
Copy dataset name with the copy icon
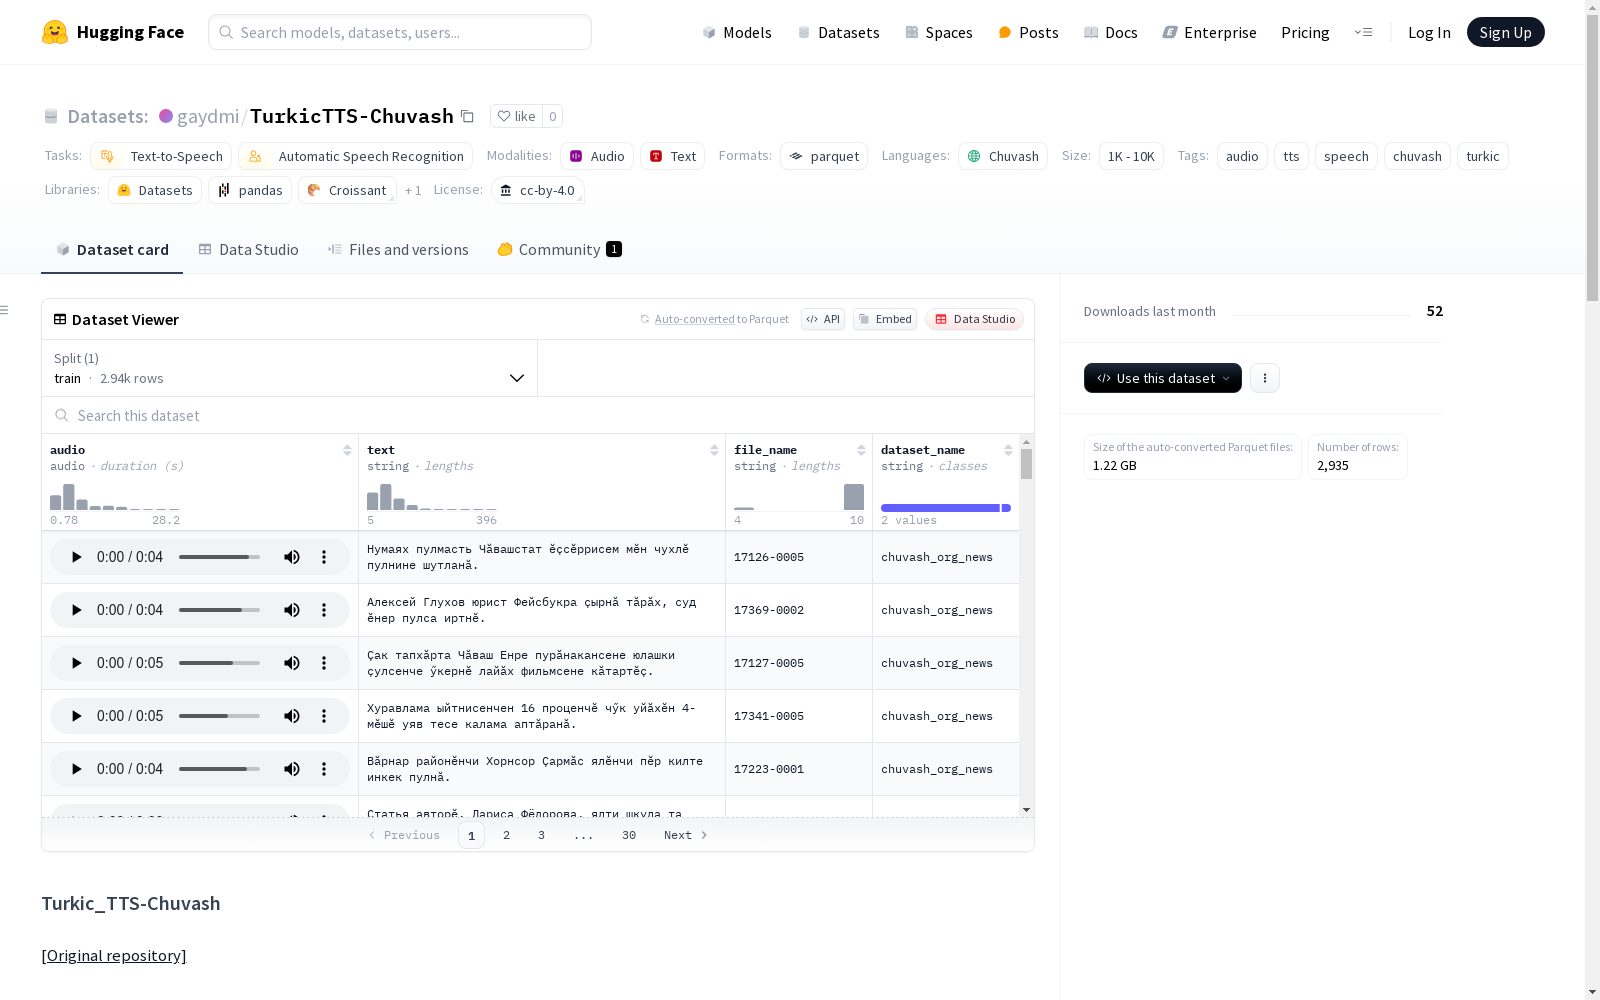coord(467,116)
